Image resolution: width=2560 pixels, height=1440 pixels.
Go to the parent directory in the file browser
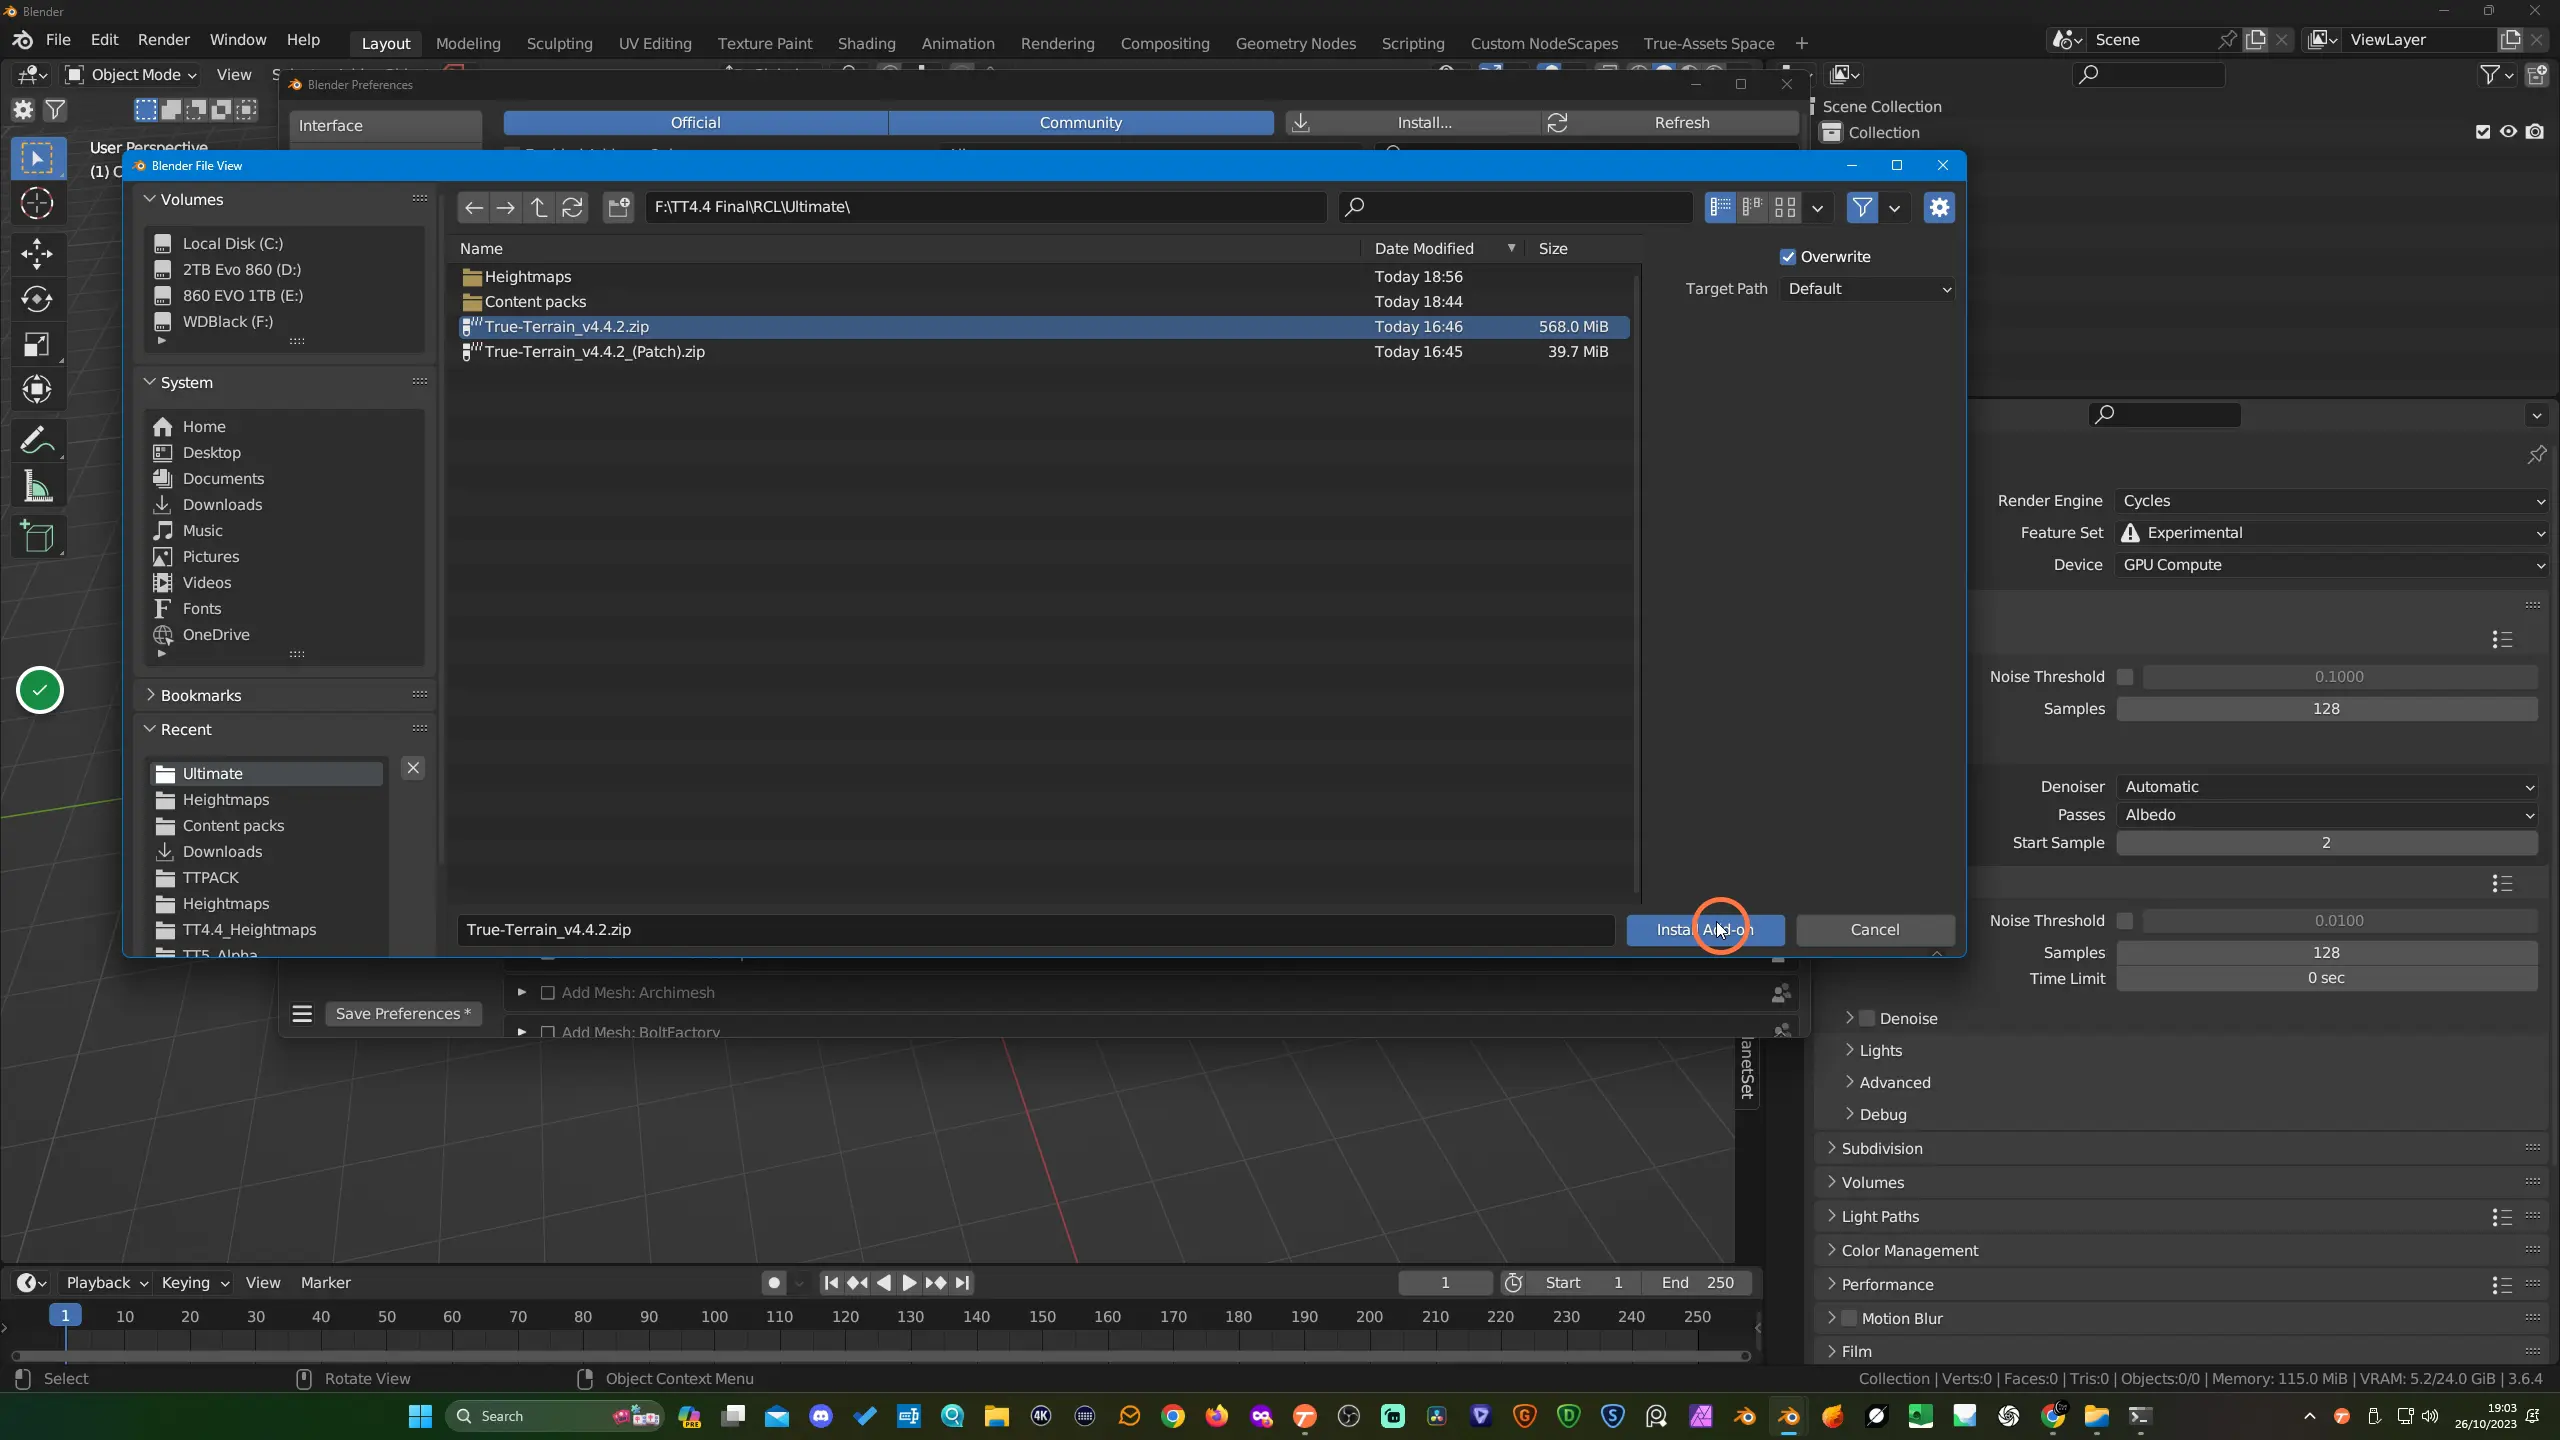tap(539, 207)
